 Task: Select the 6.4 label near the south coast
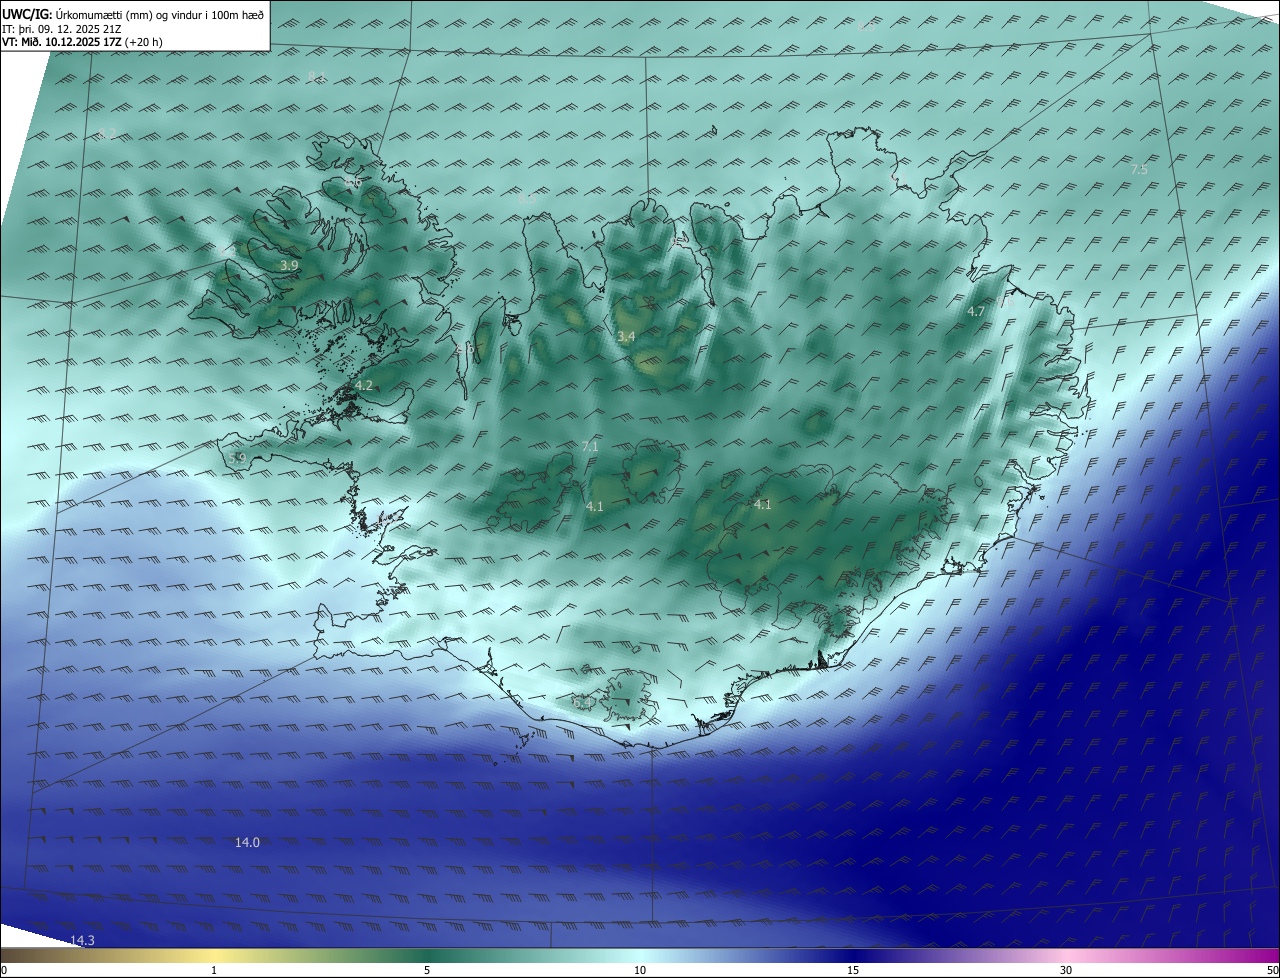point(582,702)
